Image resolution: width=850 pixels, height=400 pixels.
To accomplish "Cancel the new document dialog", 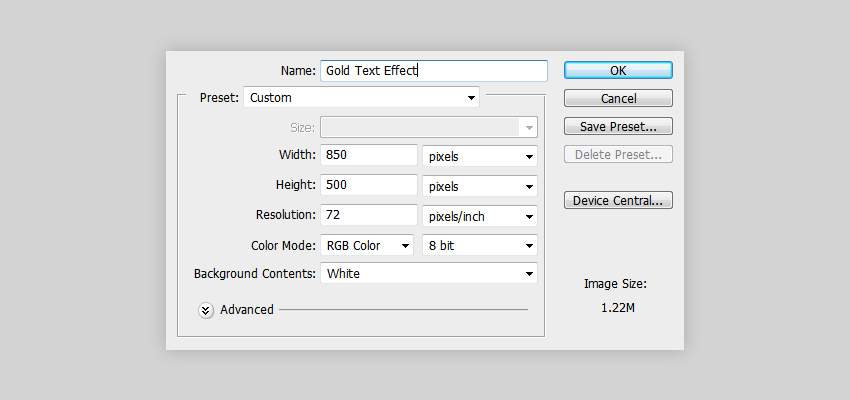I will coord(618,98).
